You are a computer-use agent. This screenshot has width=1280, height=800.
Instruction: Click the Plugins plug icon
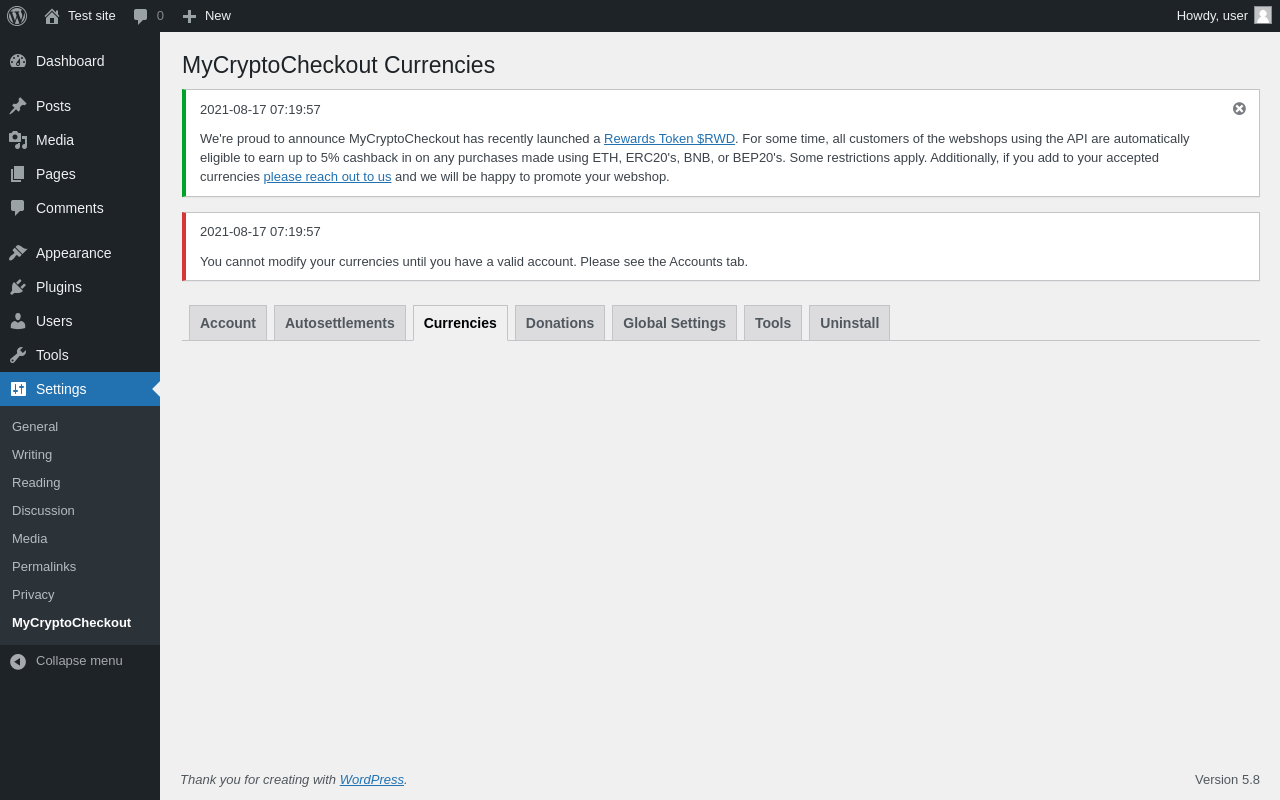coord(18,287)
